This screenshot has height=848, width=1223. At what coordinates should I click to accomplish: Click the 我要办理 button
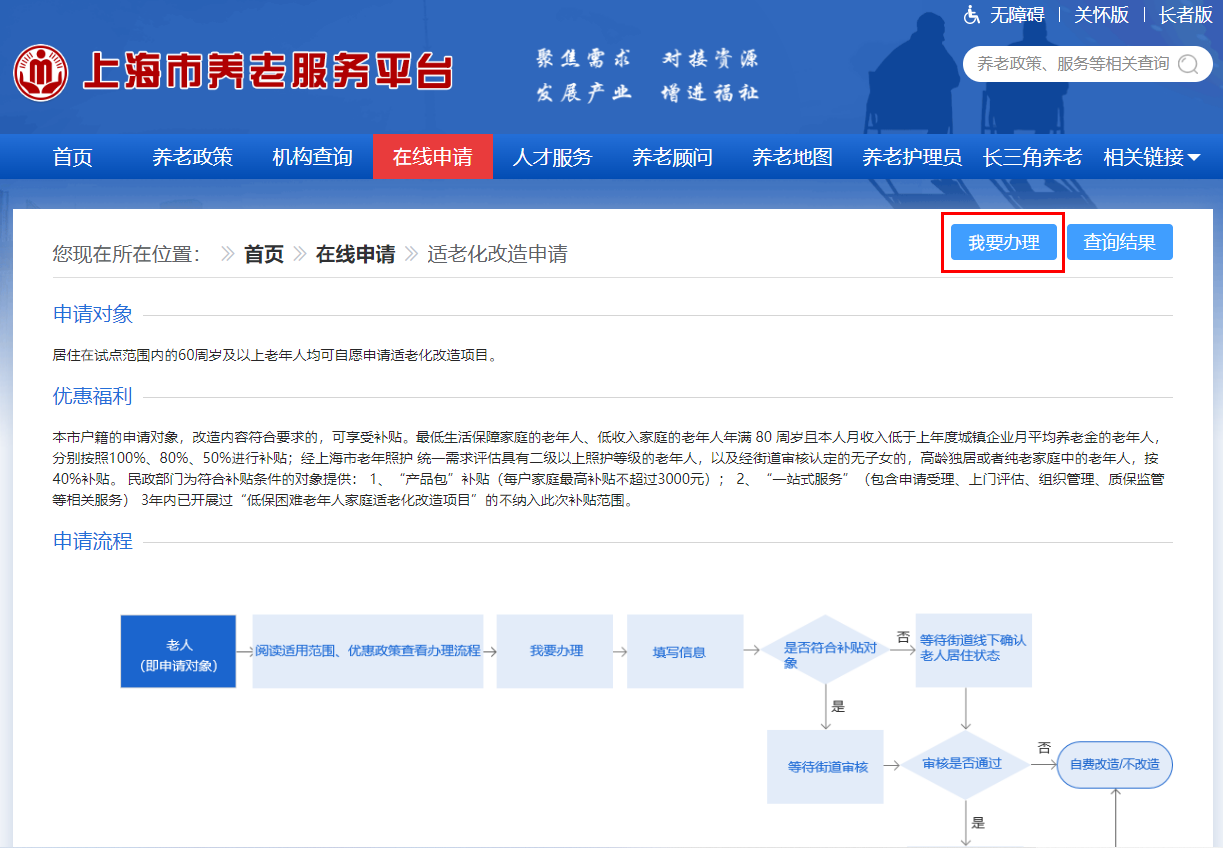coord(1003,243)
